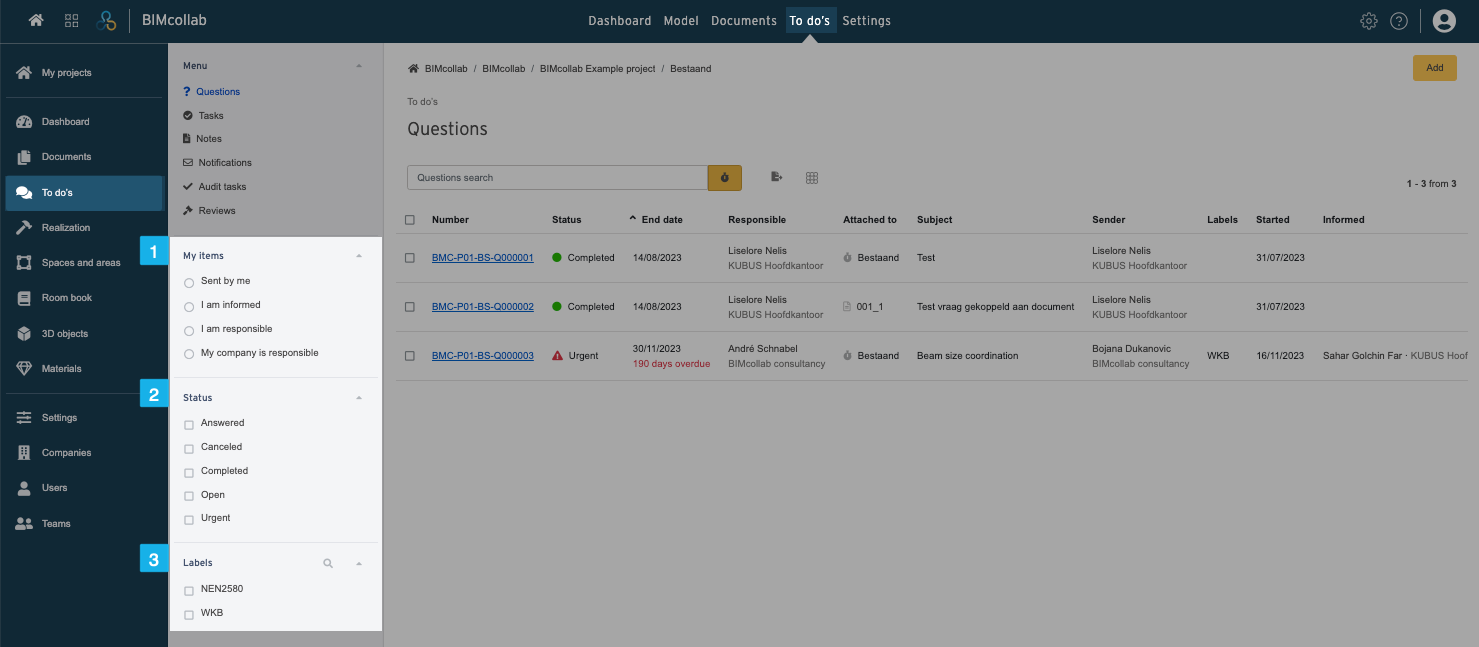Check the Urgent status filter
Screen dimensions: 1479x647
pyautogui.click(x=189, y=520)
